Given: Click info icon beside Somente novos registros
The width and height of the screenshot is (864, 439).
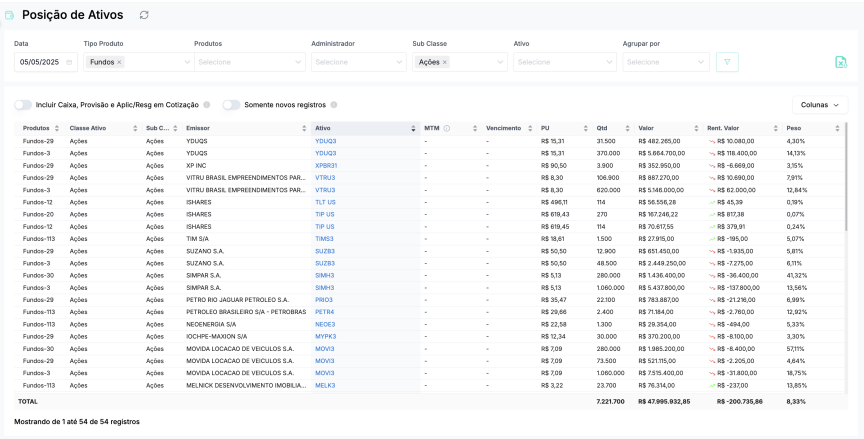Looking at the screenshot, I should click(x=334, y=105).
